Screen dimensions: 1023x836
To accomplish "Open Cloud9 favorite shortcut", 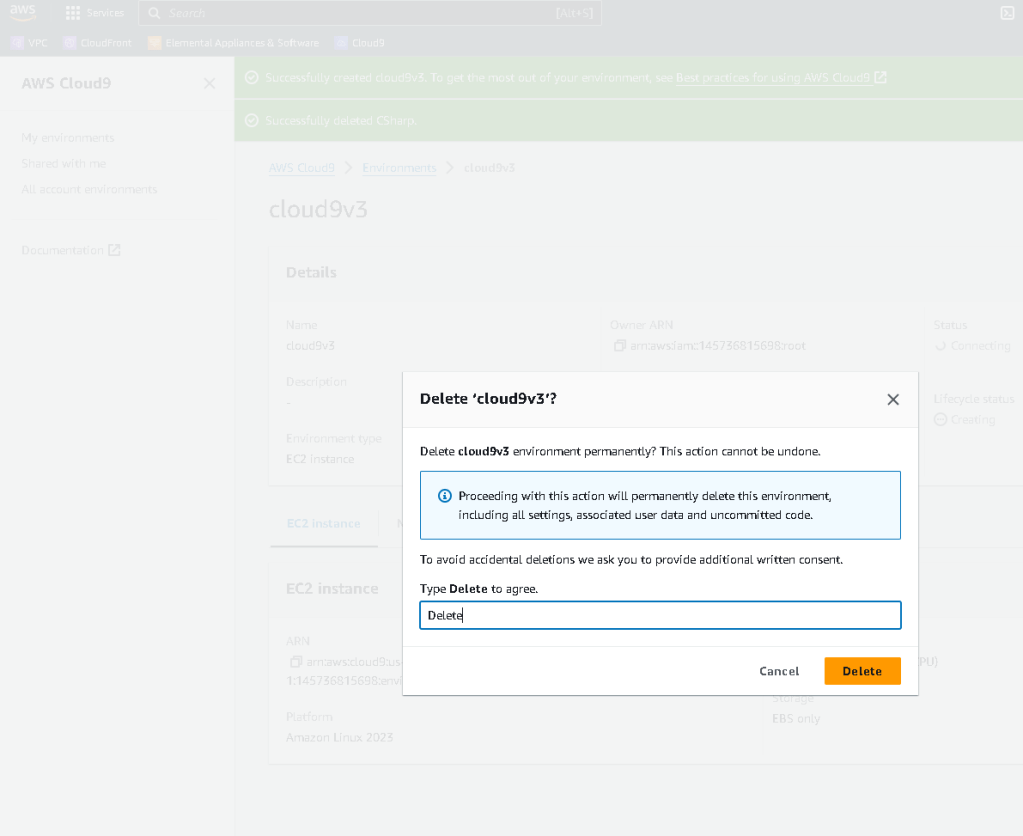I will coord(359,43).
